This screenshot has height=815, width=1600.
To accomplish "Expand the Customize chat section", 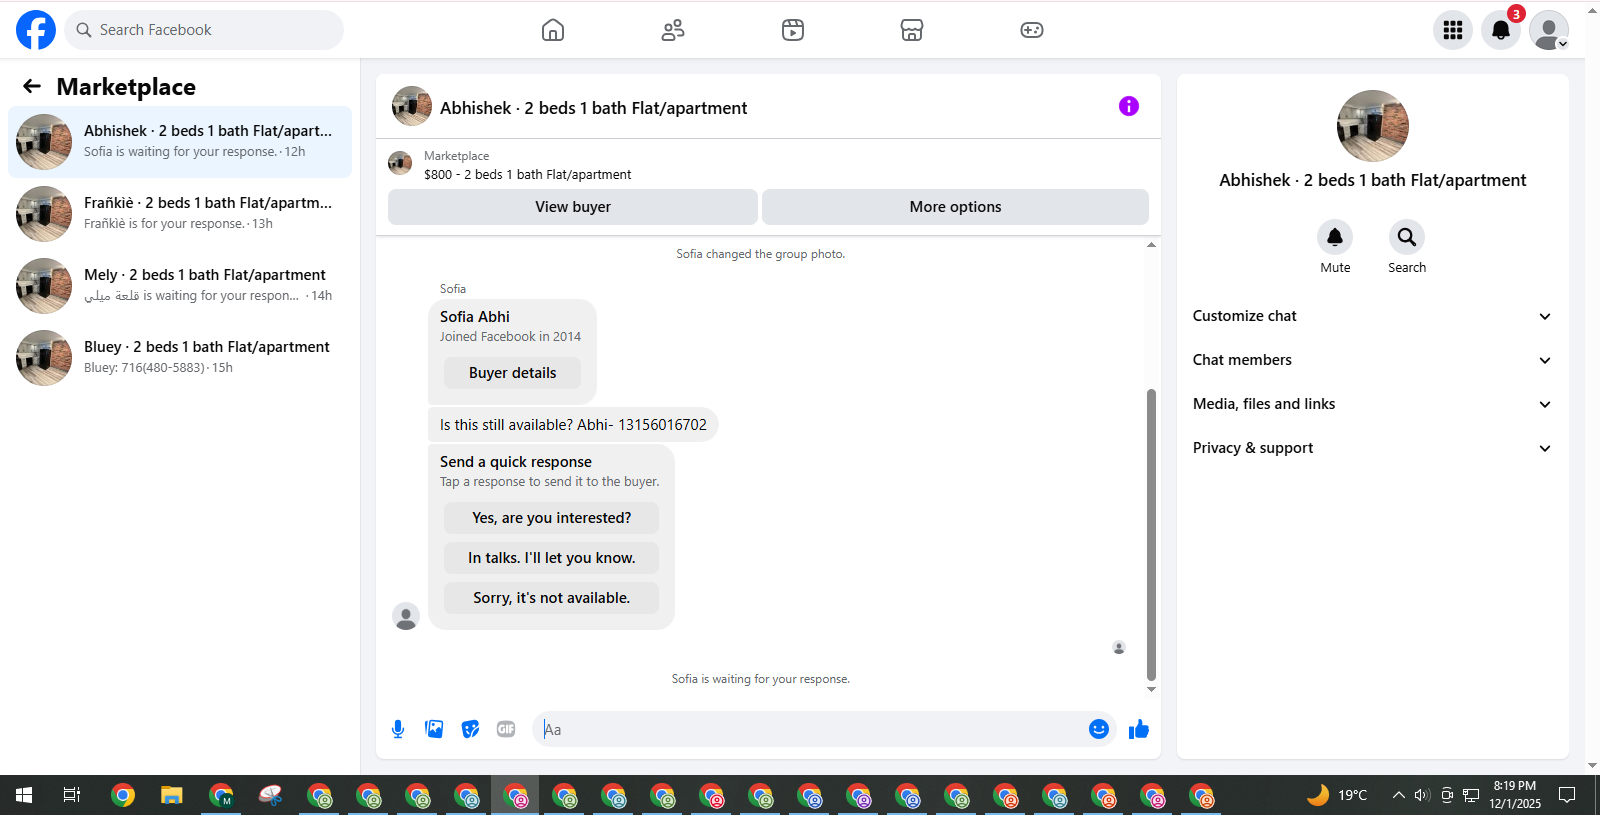I will coord(1373,316).
